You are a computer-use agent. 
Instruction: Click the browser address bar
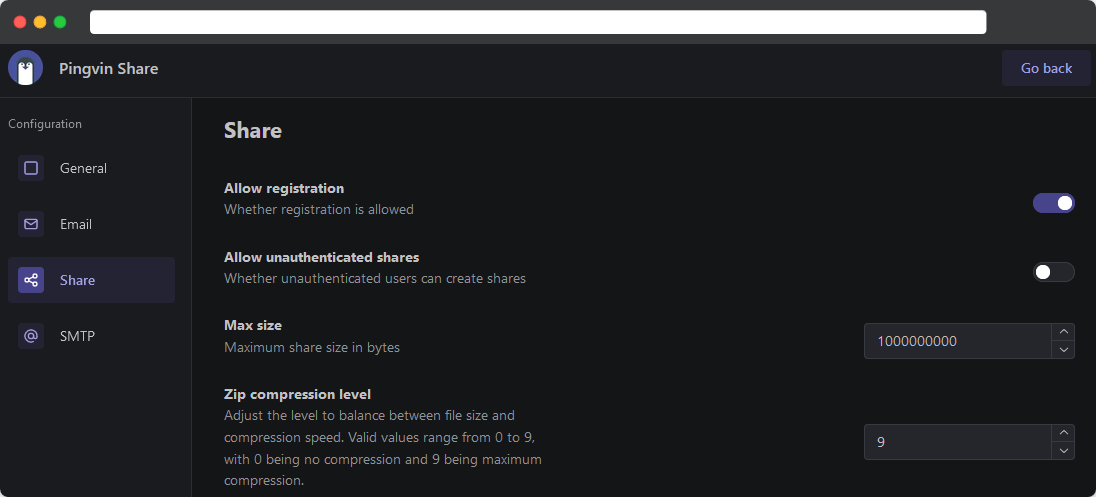click(x=538, y=22)
